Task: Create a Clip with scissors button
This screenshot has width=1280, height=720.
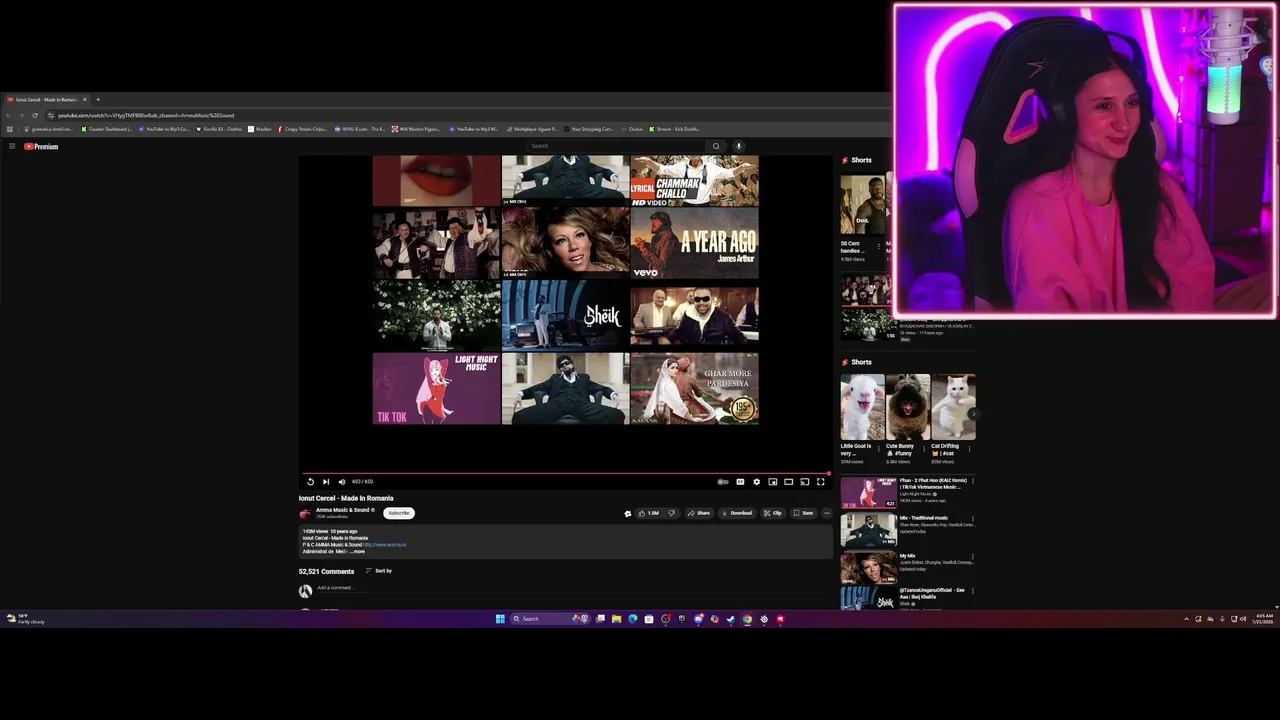Action: coord(773,513)
